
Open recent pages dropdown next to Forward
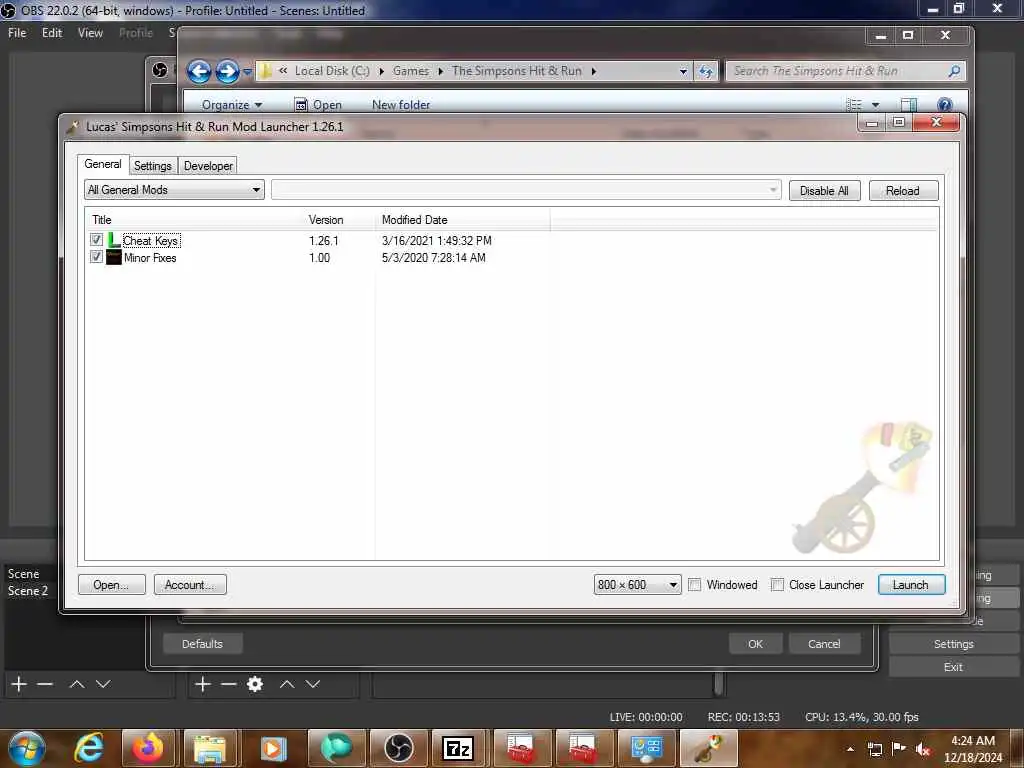pyautogui.click(x=247, y=71)
